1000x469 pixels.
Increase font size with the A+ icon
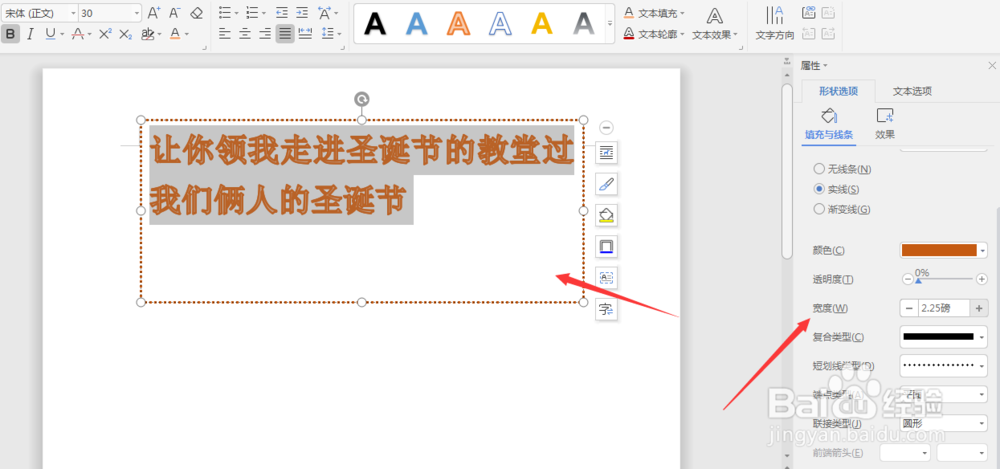pyautogui.click(x=154, y=13)
